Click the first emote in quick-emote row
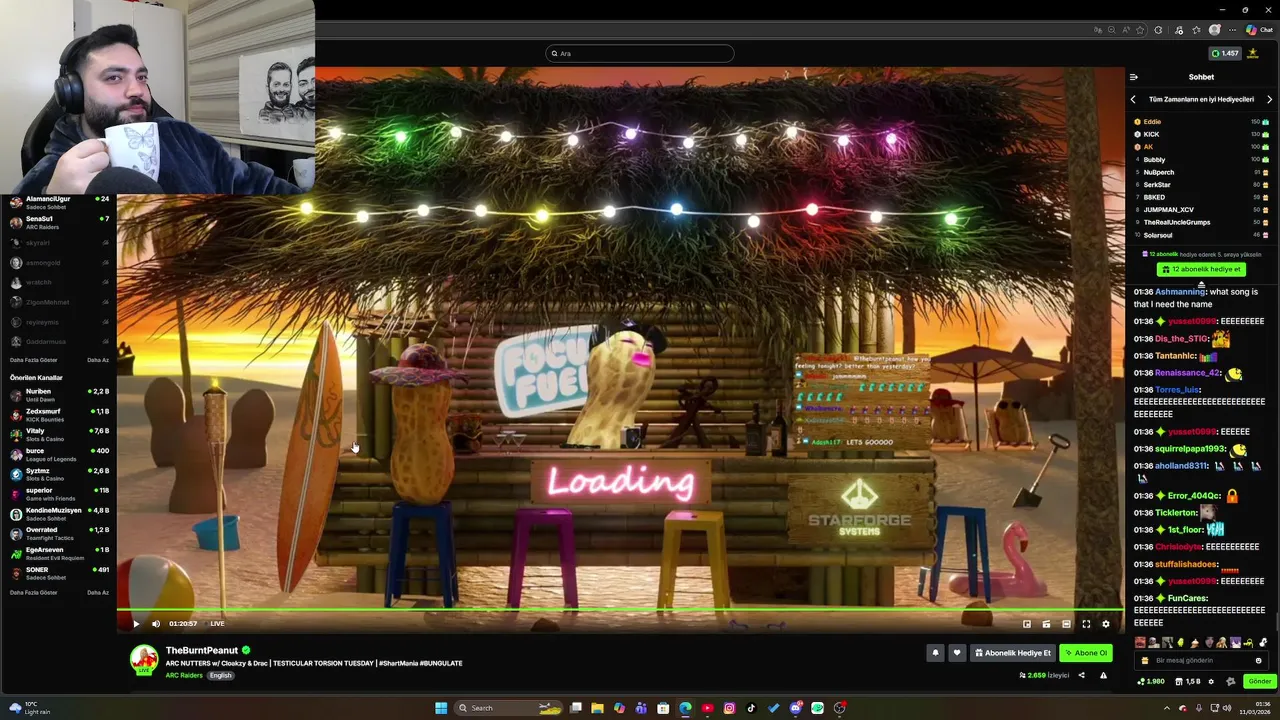 [1141, 642]
